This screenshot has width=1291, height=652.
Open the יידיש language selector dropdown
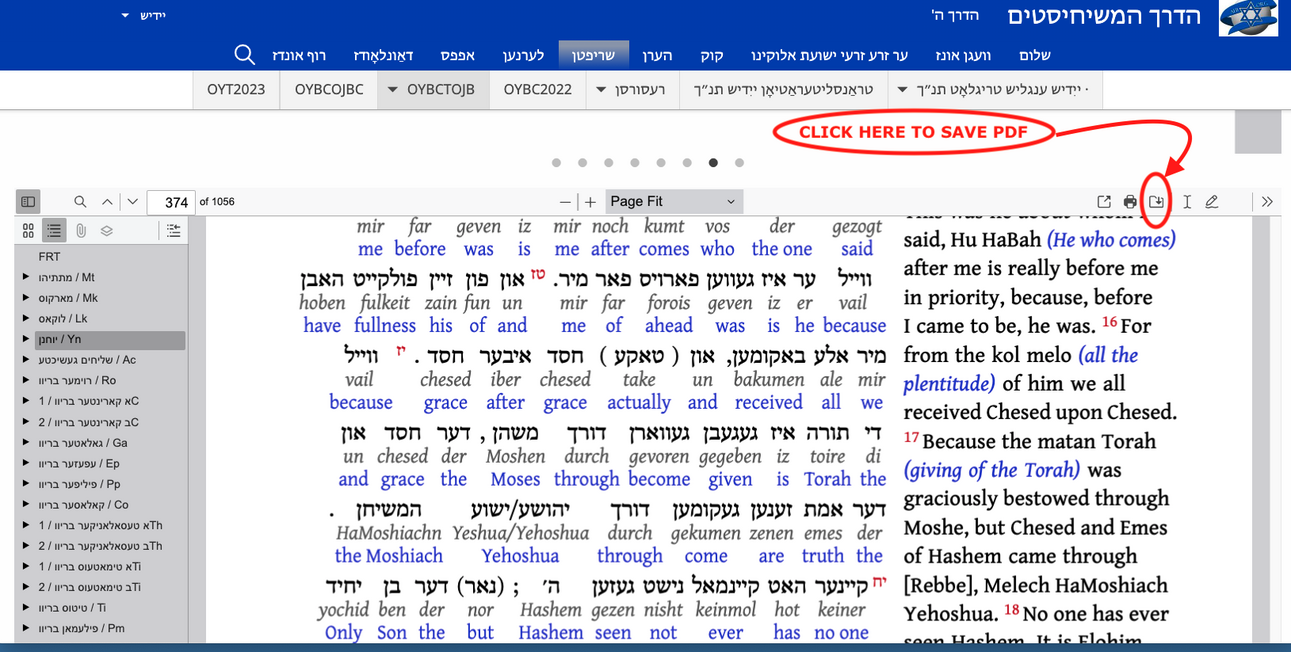point(144,16)
